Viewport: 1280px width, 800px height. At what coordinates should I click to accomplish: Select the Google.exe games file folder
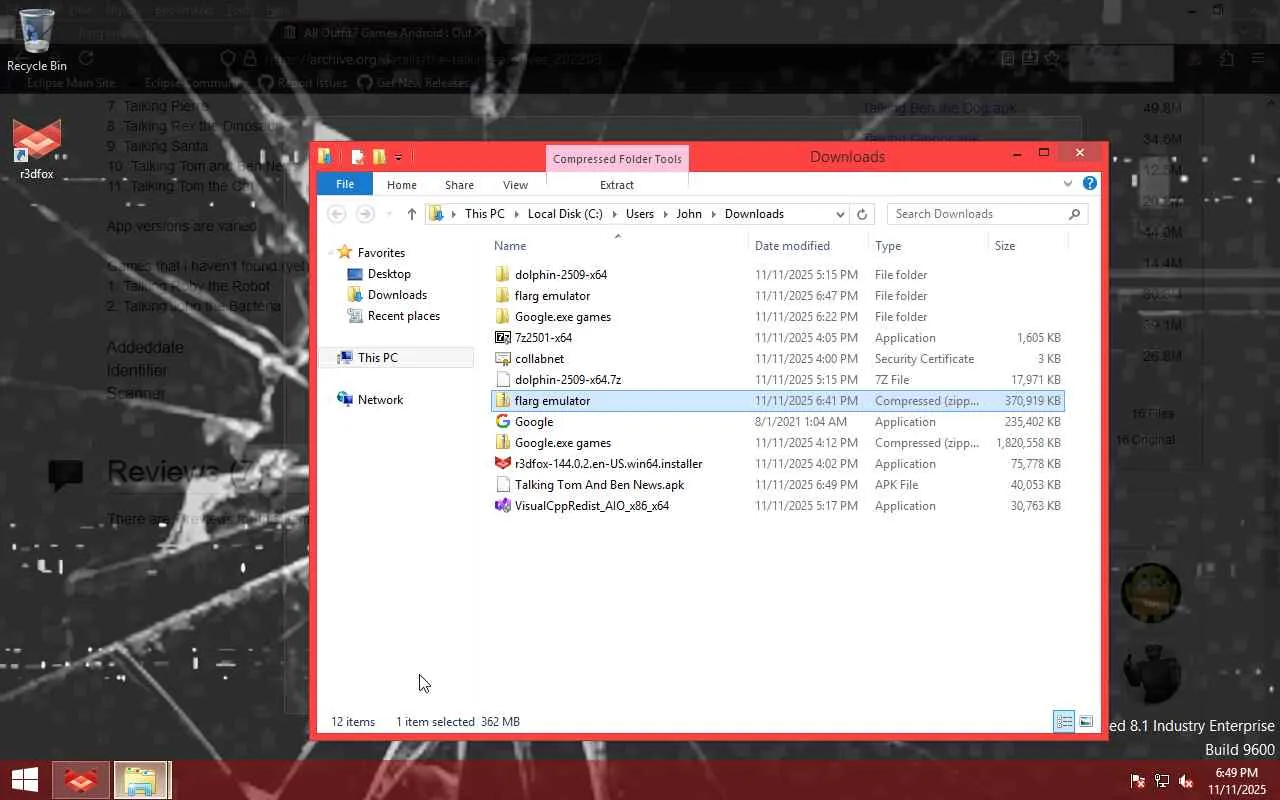pyautogui.click(x=562, y=317)
